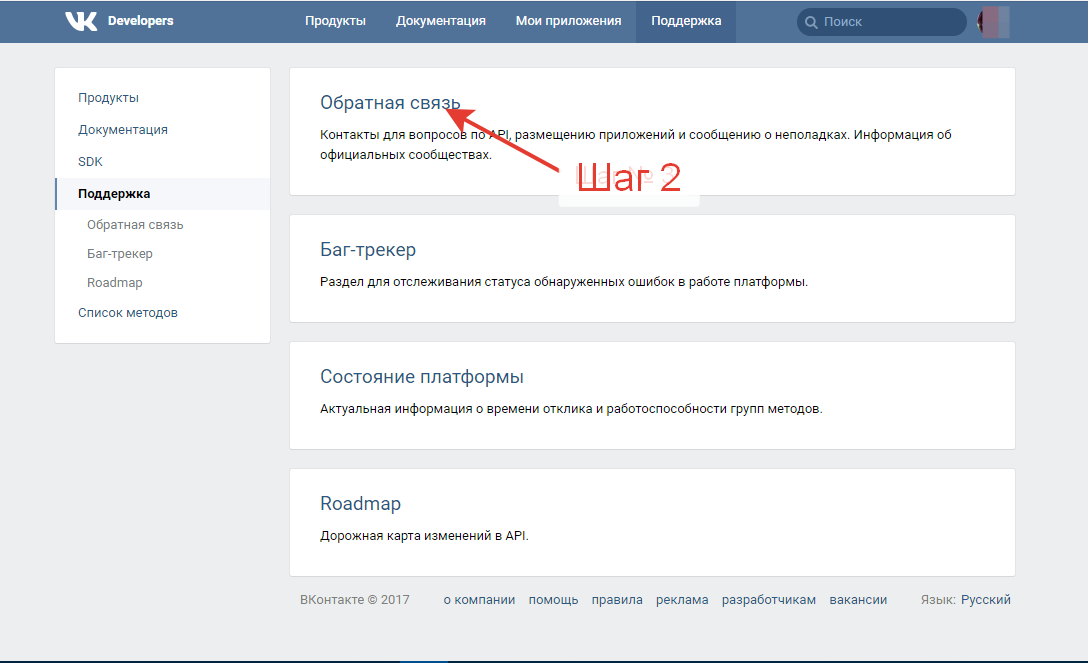The image size is (1088, 663).
Task: Click the search magnifier icon
Action: point(810,22)
